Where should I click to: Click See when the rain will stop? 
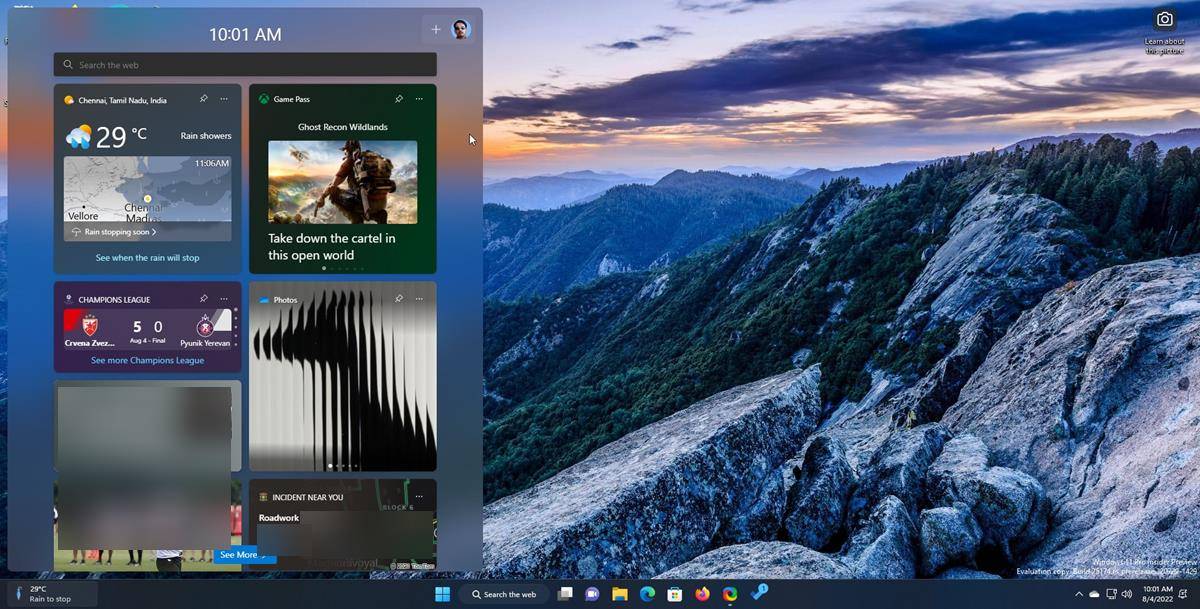click(147, 257)
